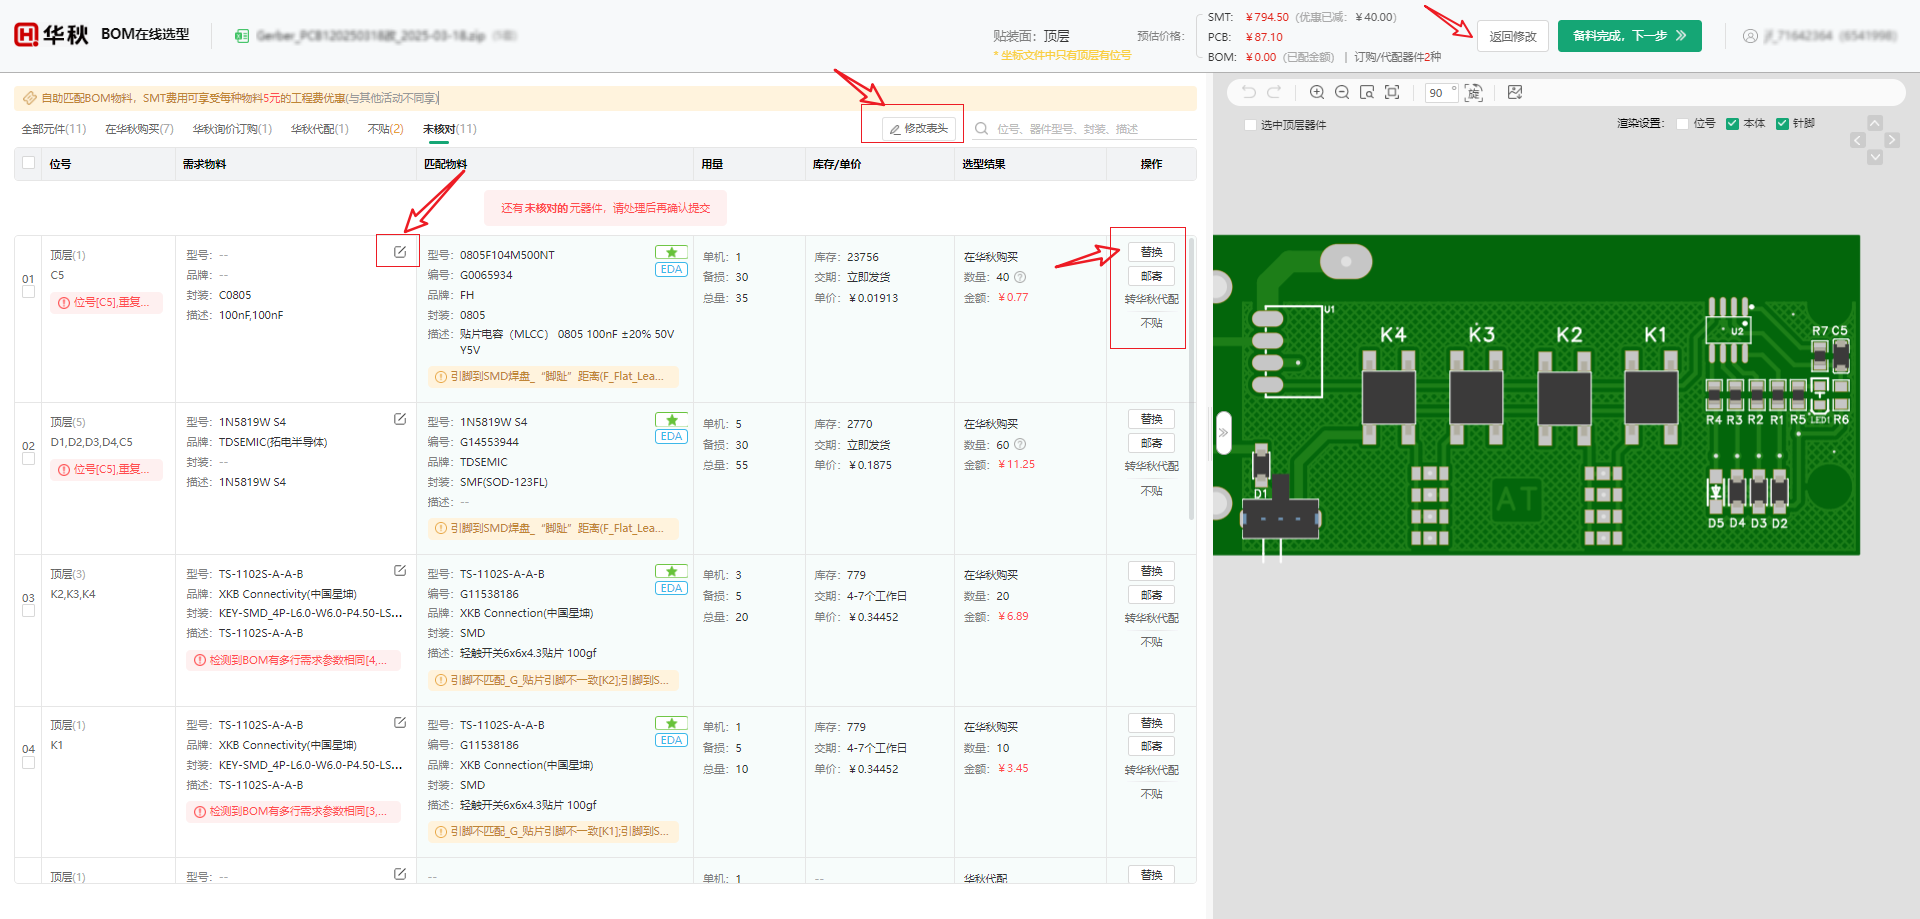Viewport: 1920px width, 919px height.
Task: Activate the area zoom magnifier tool
Action: coord(1367,92)
